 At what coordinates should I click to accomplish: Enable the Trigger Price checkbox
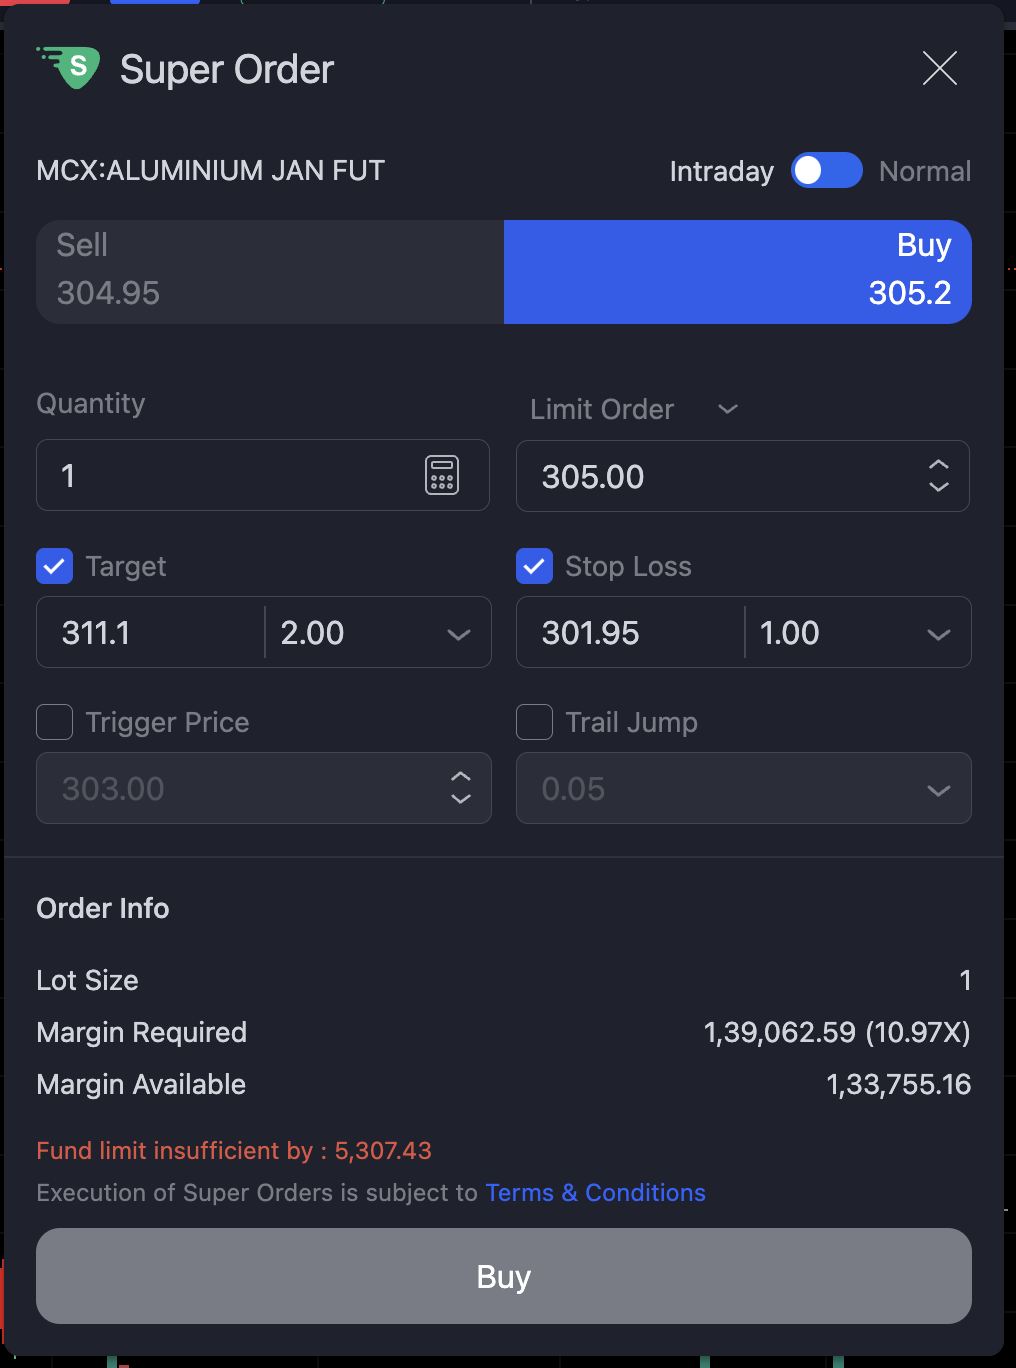tap(55, 722)
